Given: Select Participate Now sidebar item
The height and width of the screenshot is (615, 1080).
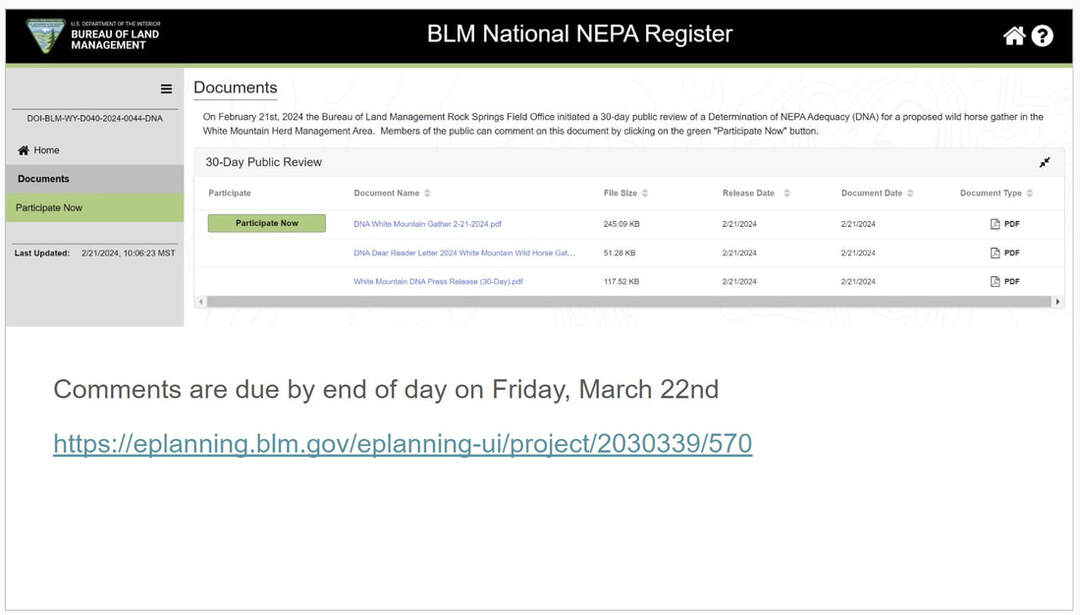Looking at the screenshot, I should click(x=49, y=208).
